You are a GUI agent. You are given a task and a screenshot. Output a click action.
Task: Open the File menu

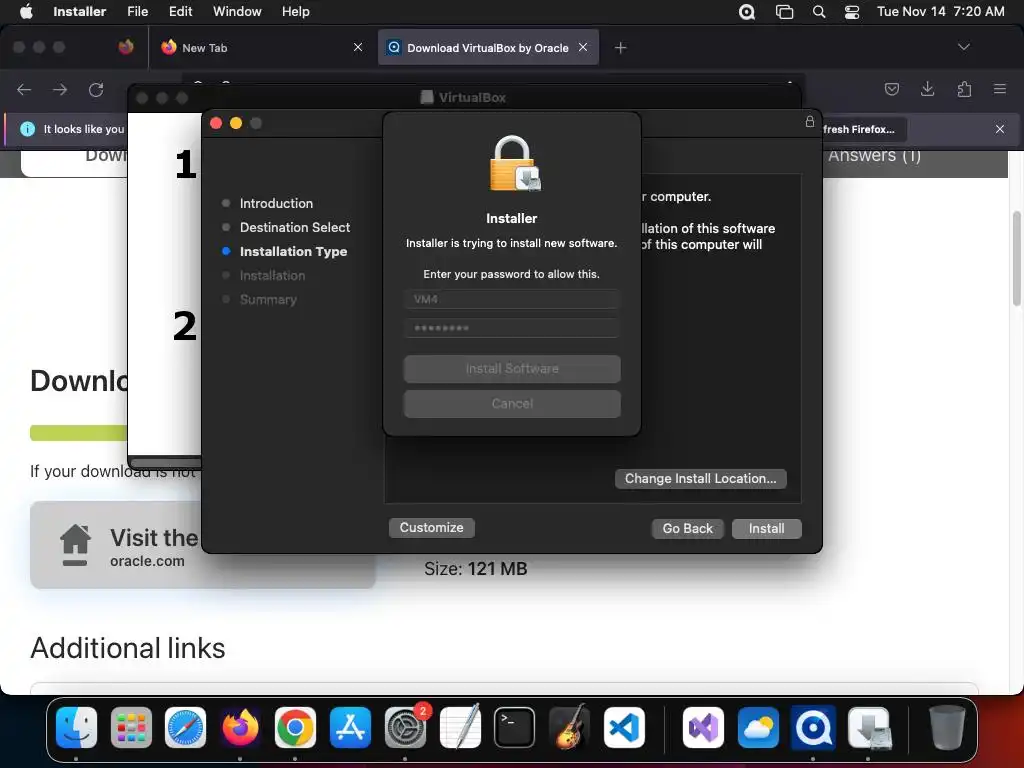137,11
